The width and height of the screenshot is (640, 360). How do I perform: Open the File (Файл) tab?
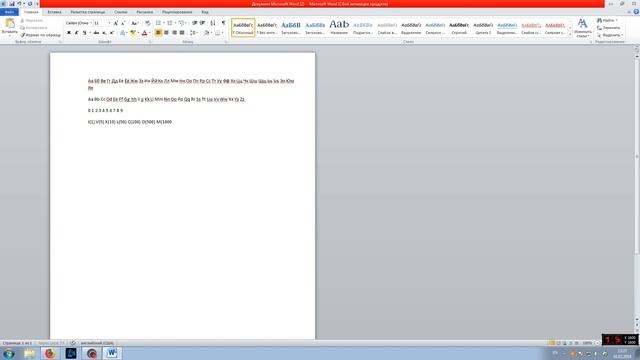pos(9,12)
